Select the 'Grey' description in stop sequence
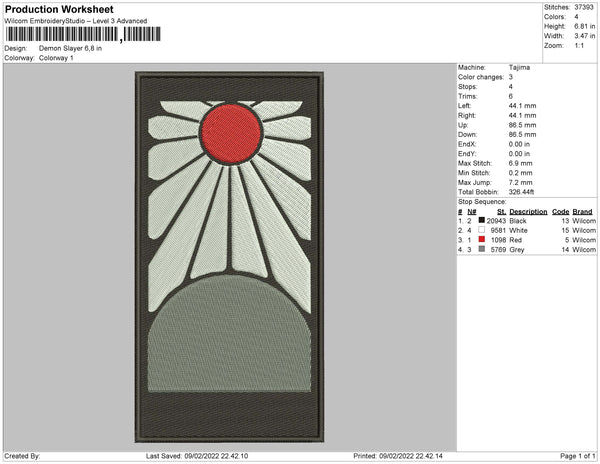 click(x=517, y=250)
